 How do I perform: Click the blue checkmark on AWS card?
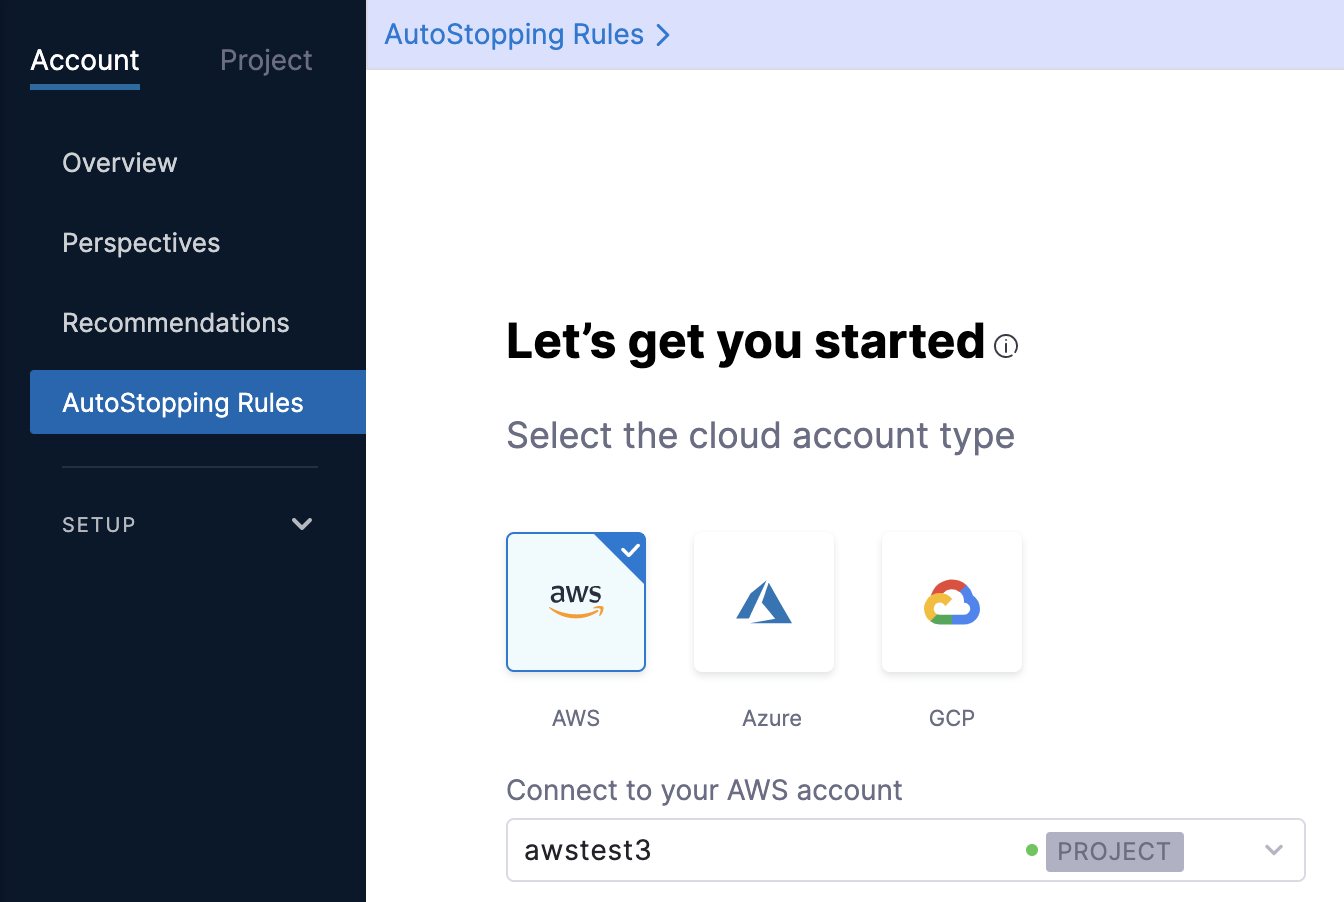coord(631,549)
